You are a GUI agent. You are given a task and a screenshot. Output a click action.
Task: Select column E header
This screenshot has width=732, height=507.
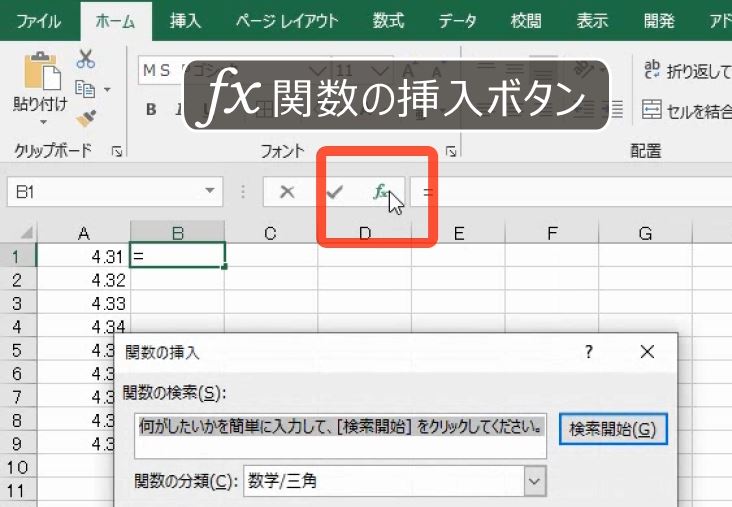pyautogui.click(x=458, y=232)
